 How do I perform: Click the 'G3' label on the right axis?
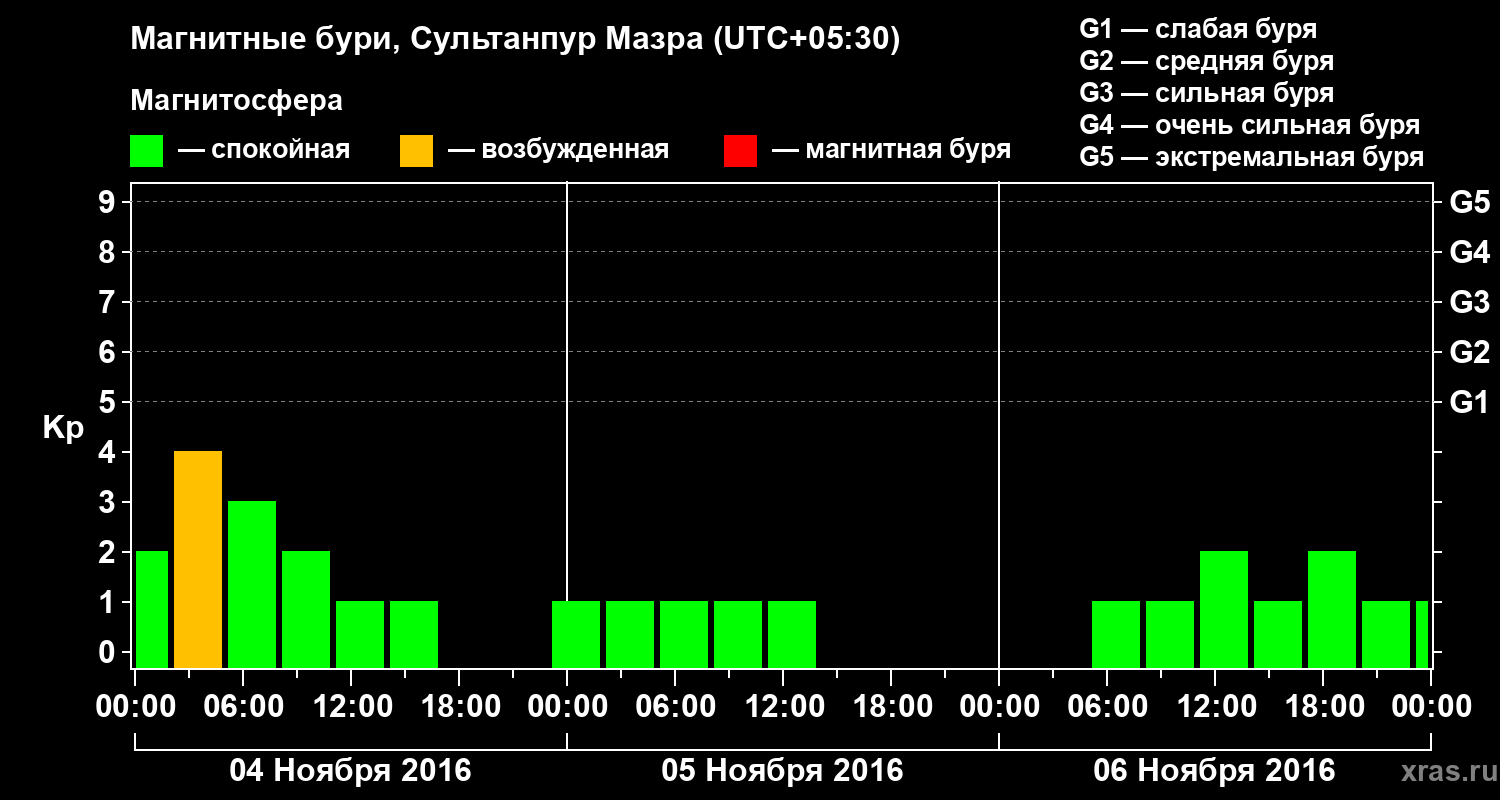coord(1469,302)
